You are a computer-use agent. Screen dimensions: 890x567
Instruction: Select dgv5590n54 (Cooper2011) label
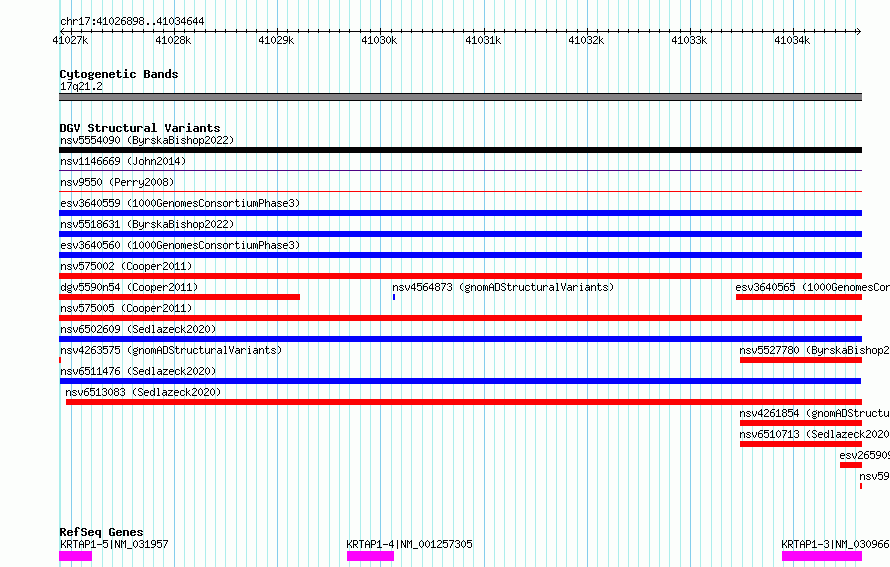(129, 287)
